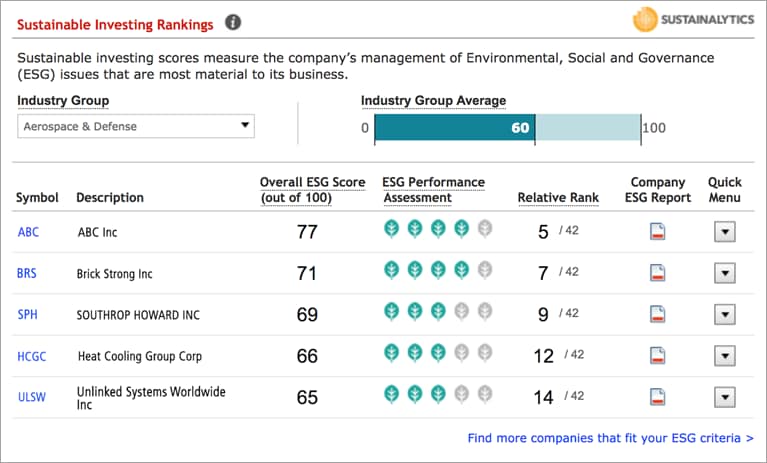Image resolution: width=767 pixels, height=463 pixels.
Task: Click the info icon beside Sustainable Investing Rankings
Action: [233, 21]
